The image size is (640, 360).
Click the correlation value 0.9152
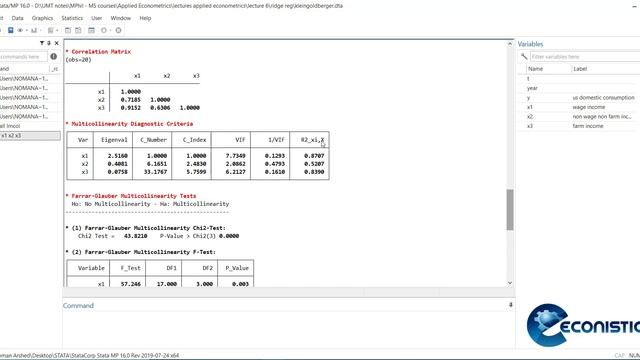pyautogui.click(x=131, y=108)
